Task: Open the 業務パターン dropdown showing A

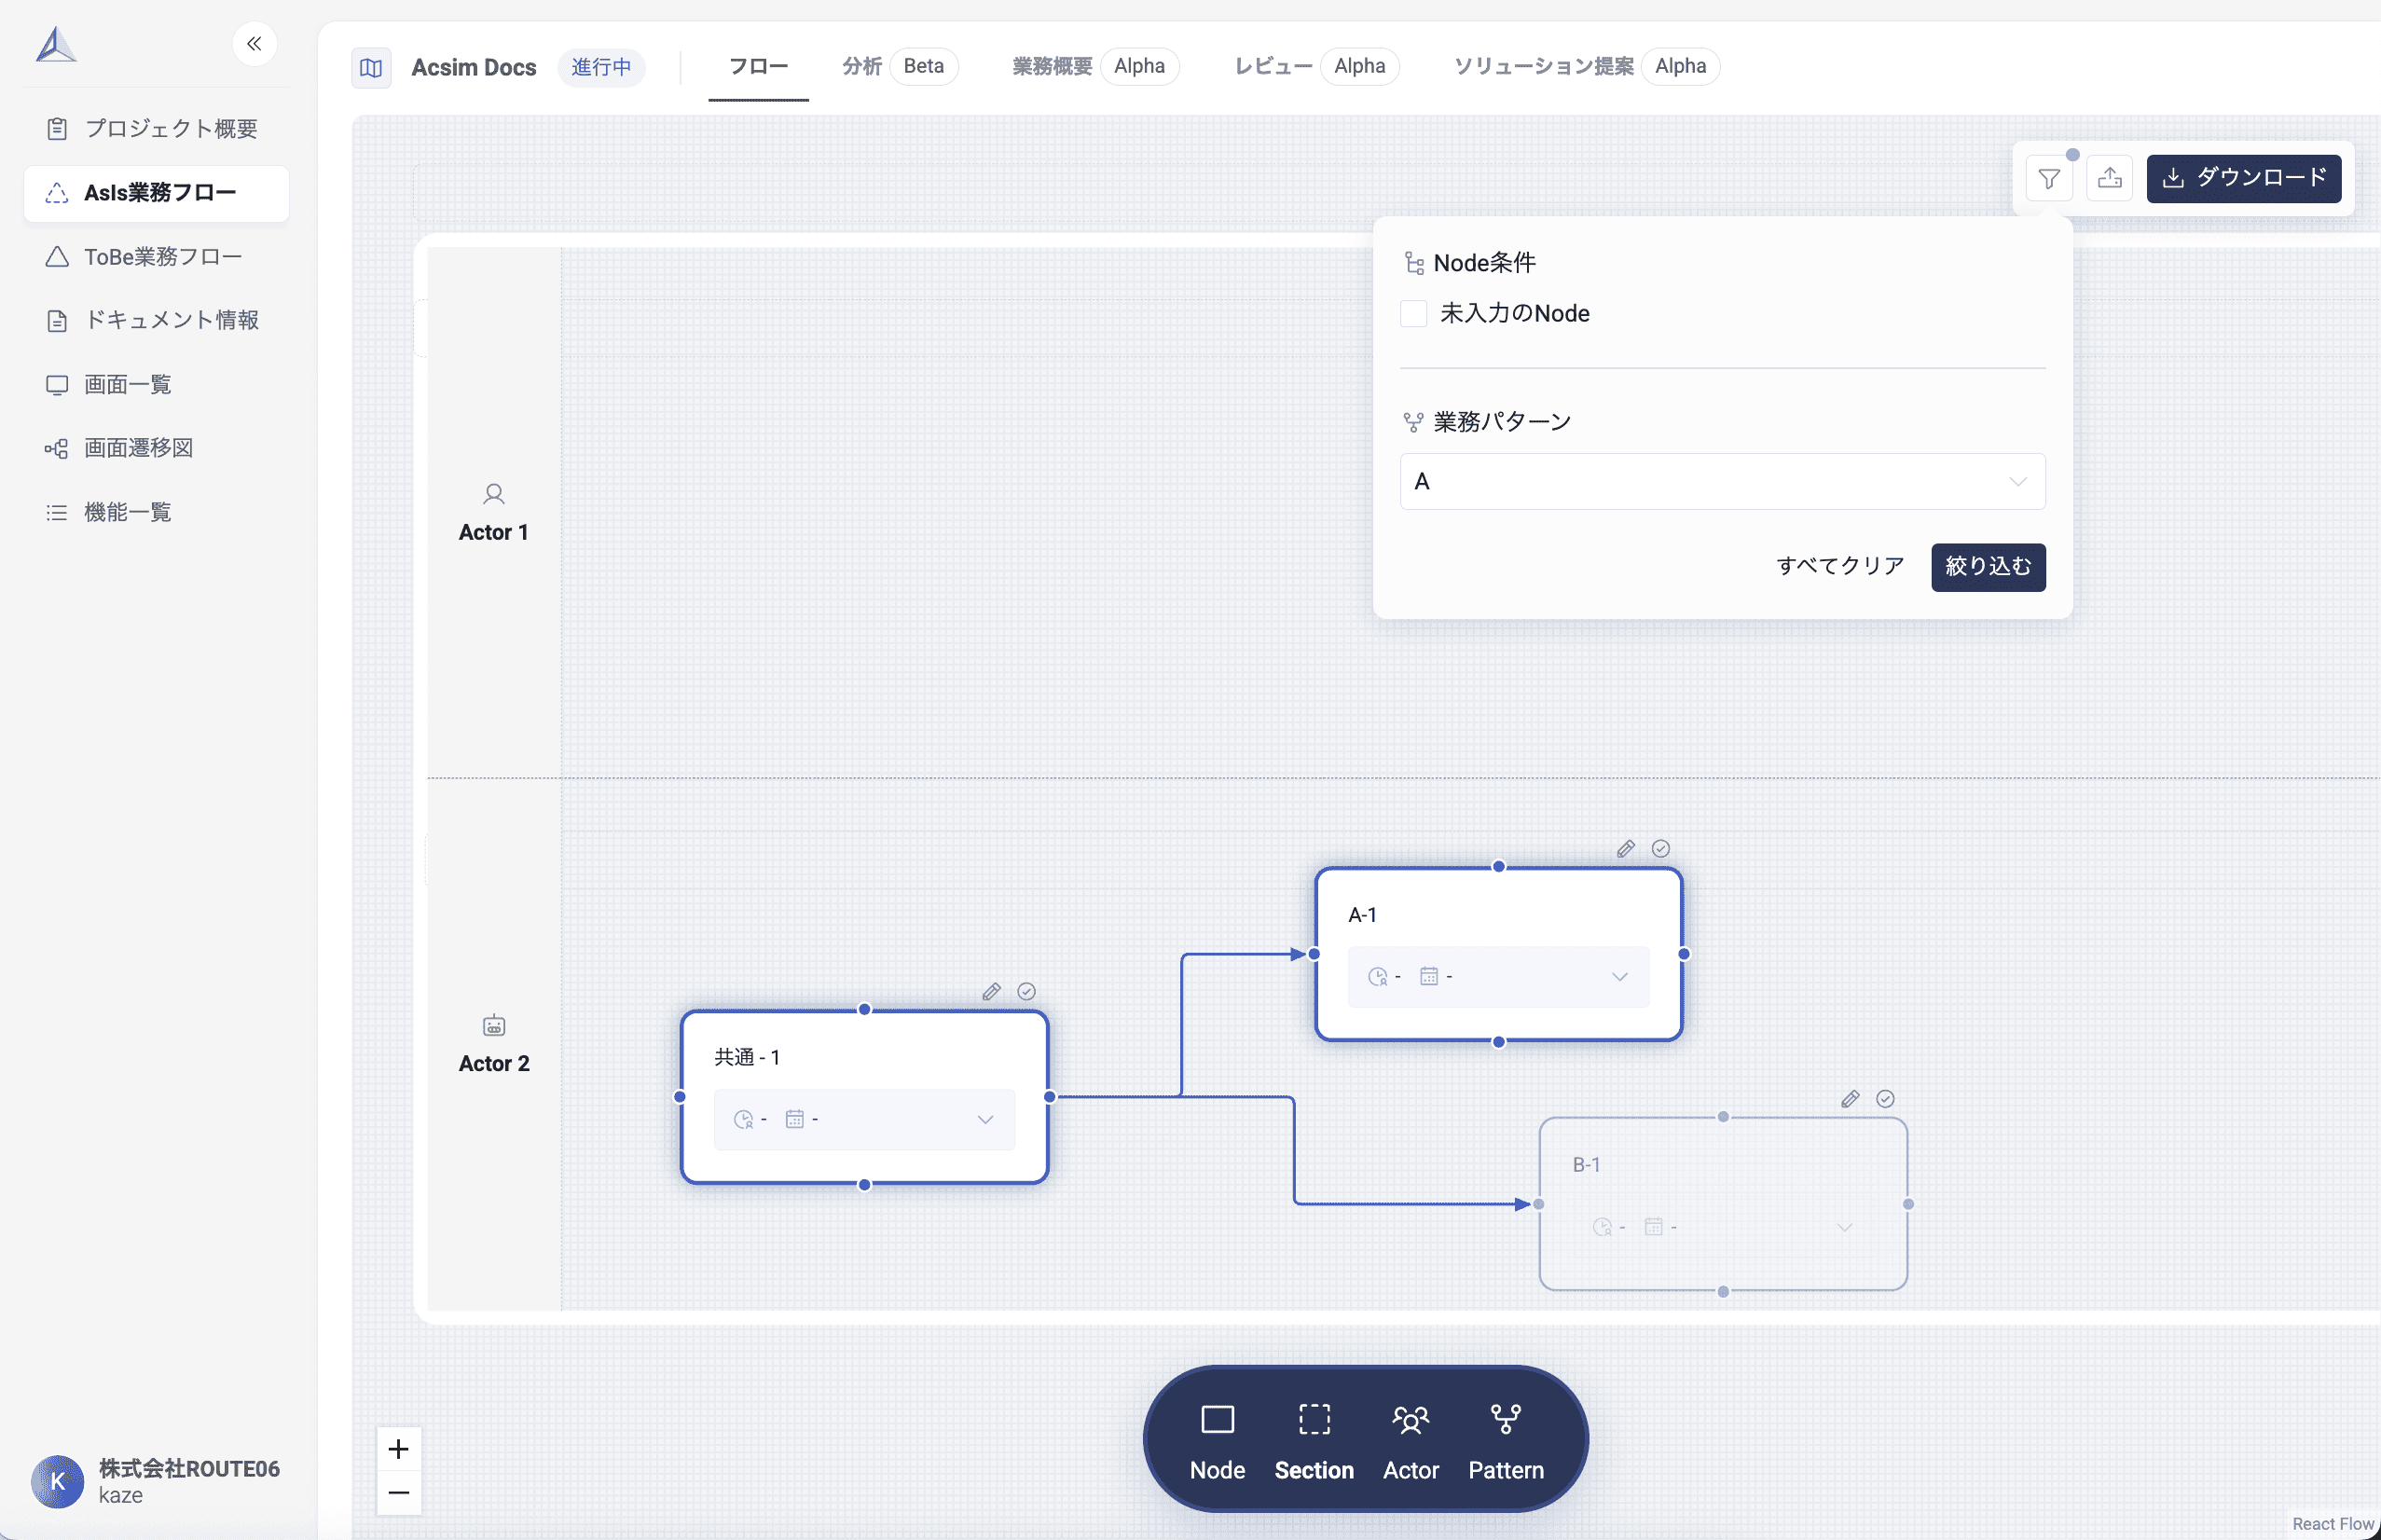Action: pyautogui.click(x=1722, y=482)
